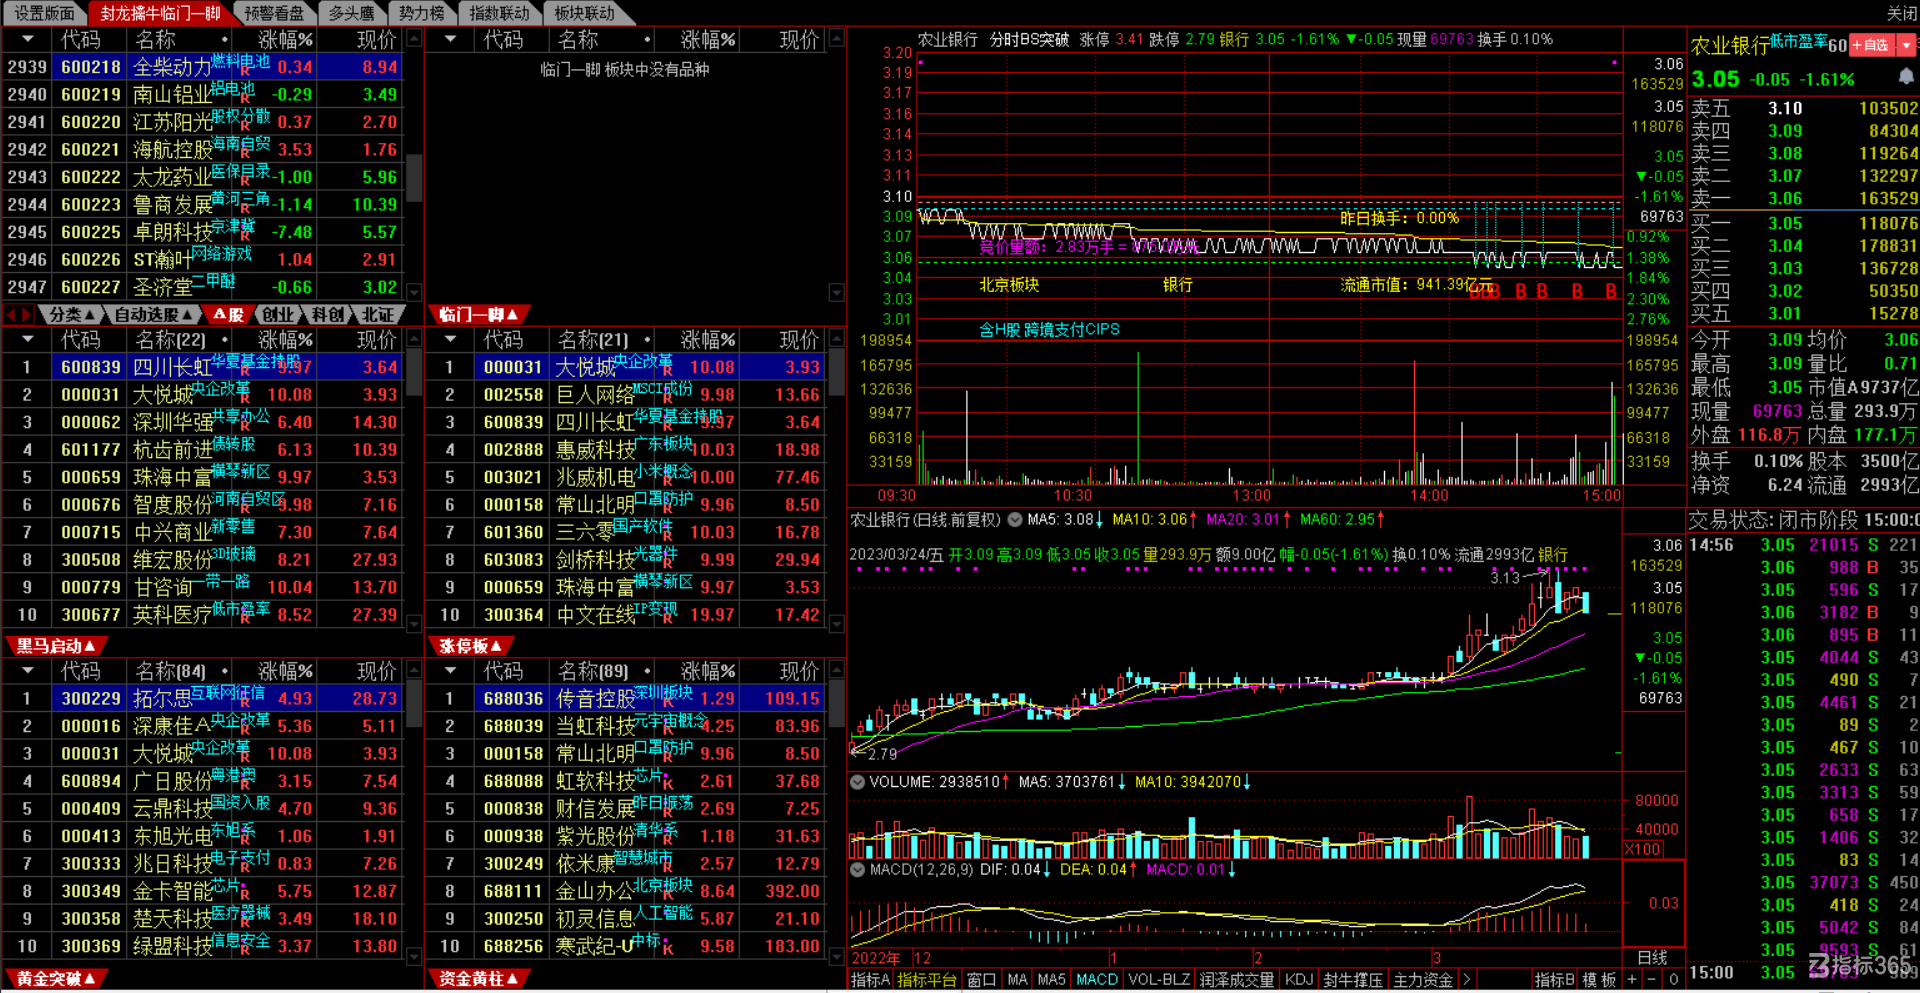Select stock row 600839 四川长虹 in A股 list
Screen dimensions: 1920x993
(x=204, y=367)
